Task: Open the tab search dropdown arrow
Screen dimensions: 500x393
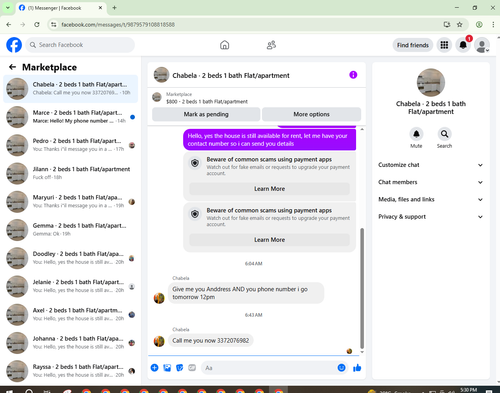Action: click(x=8, y=7)
